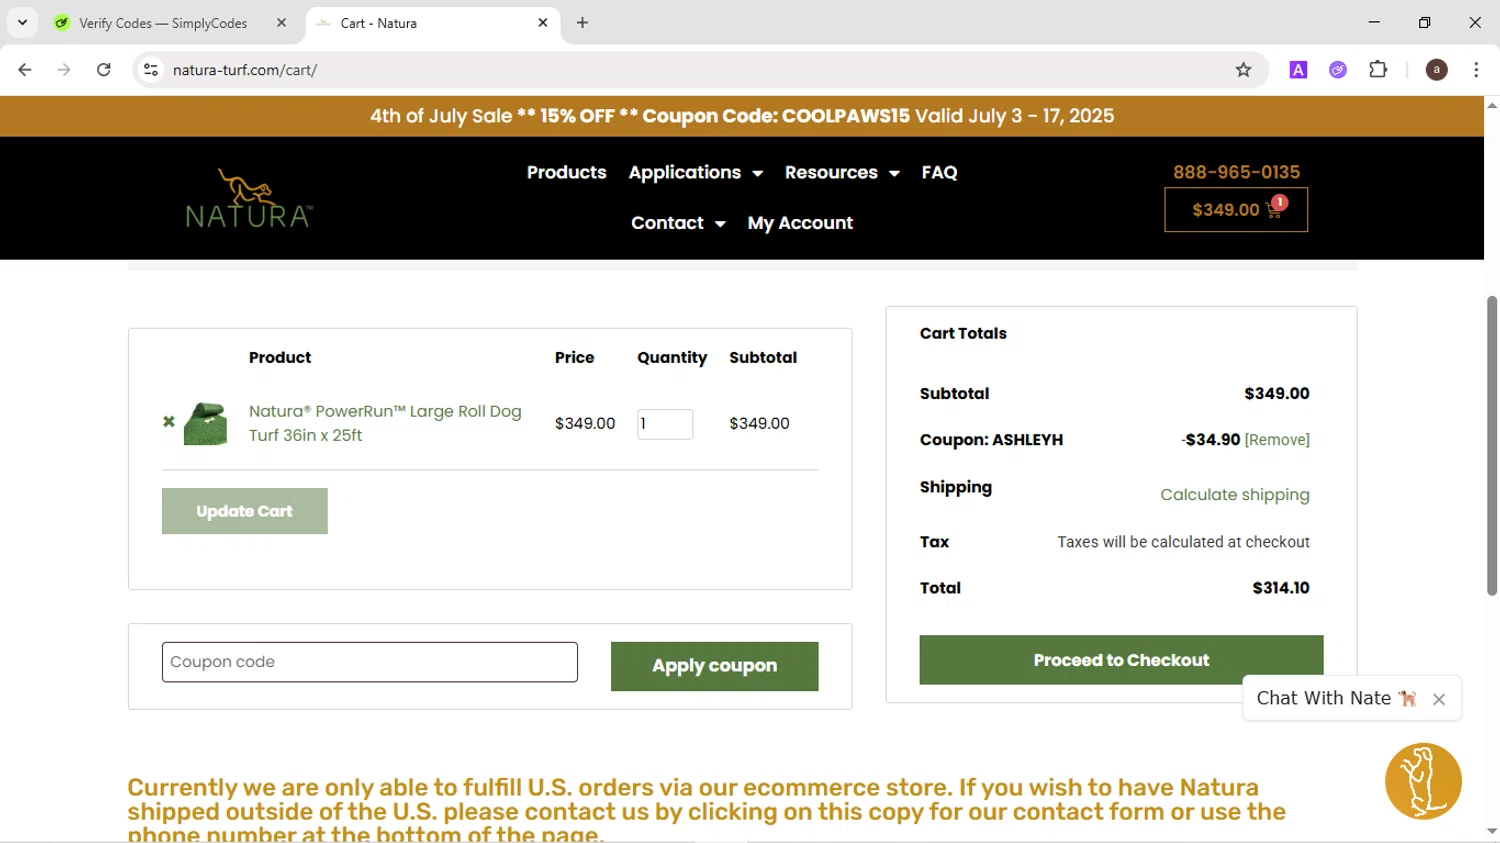This screenshot has width=1500, height=843.
Task: Click the international orders contact form text
Action: pyautogui.click(x=706, y=811)
